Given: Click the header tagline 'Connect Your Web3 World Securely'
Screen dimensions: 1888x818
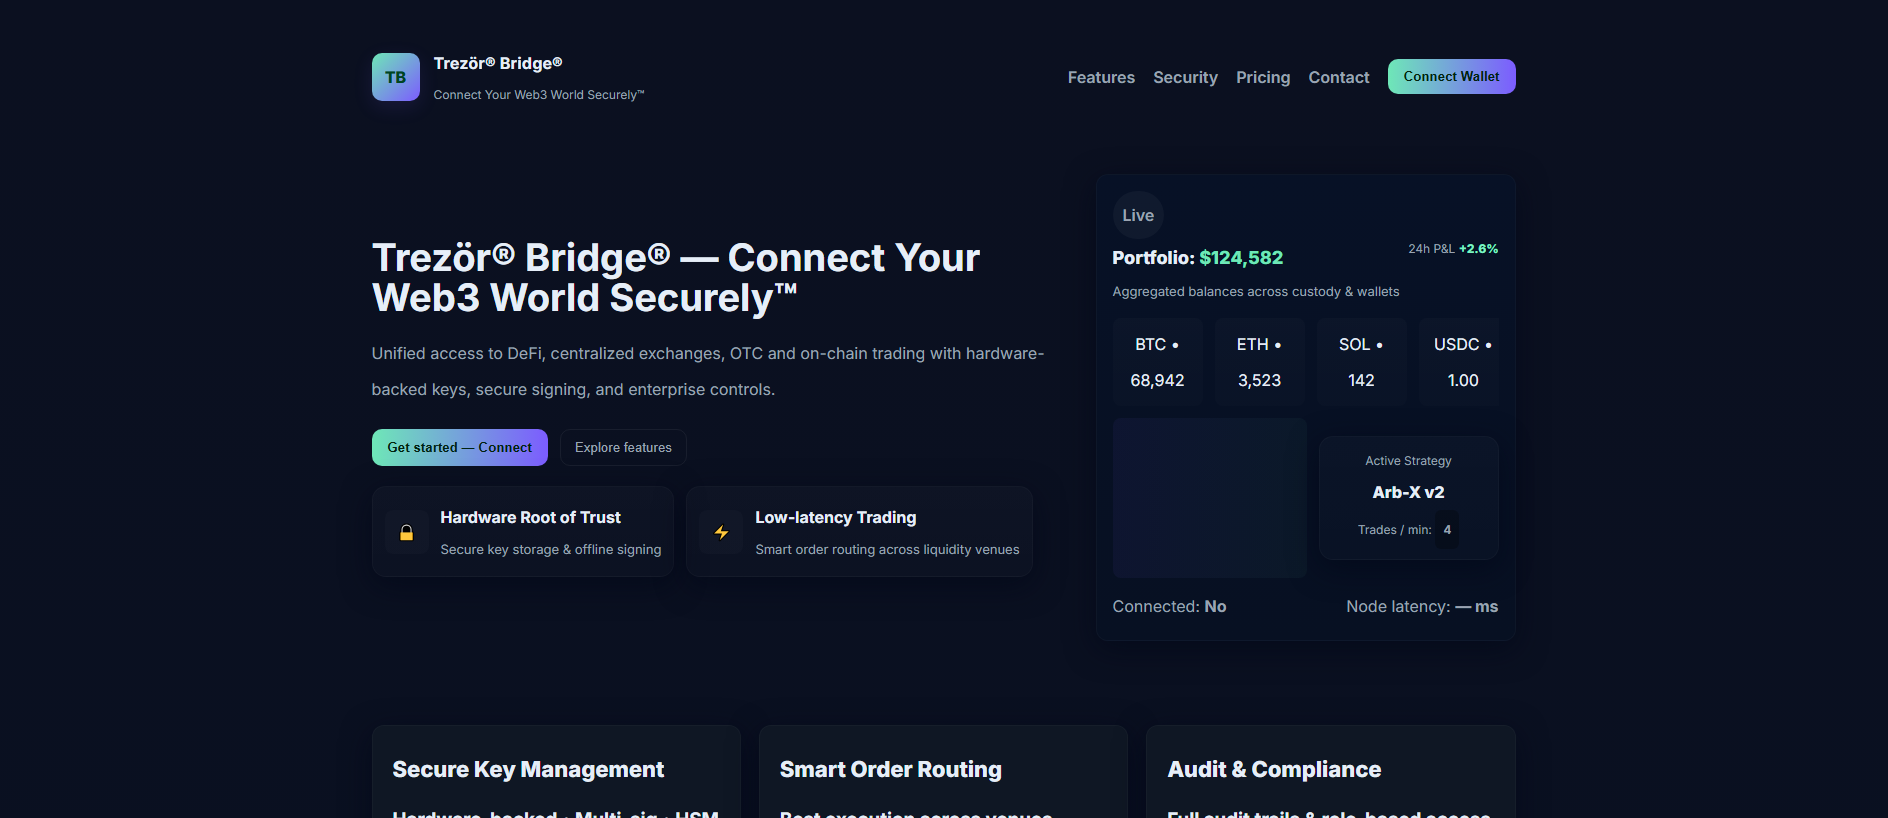Looking at the screenshot, I should click(539, 95).
